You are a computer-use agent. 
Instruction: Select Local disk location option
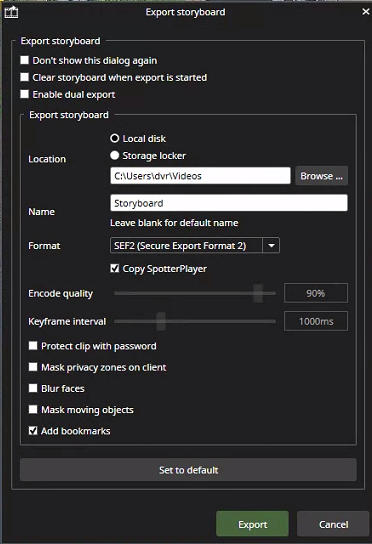(115, 138)
